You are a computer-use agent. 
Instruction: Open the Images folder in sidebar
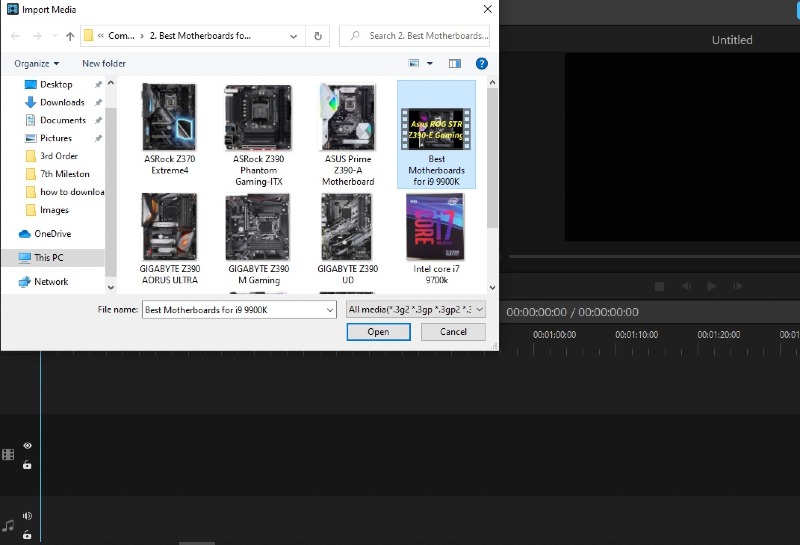(54, 210)
